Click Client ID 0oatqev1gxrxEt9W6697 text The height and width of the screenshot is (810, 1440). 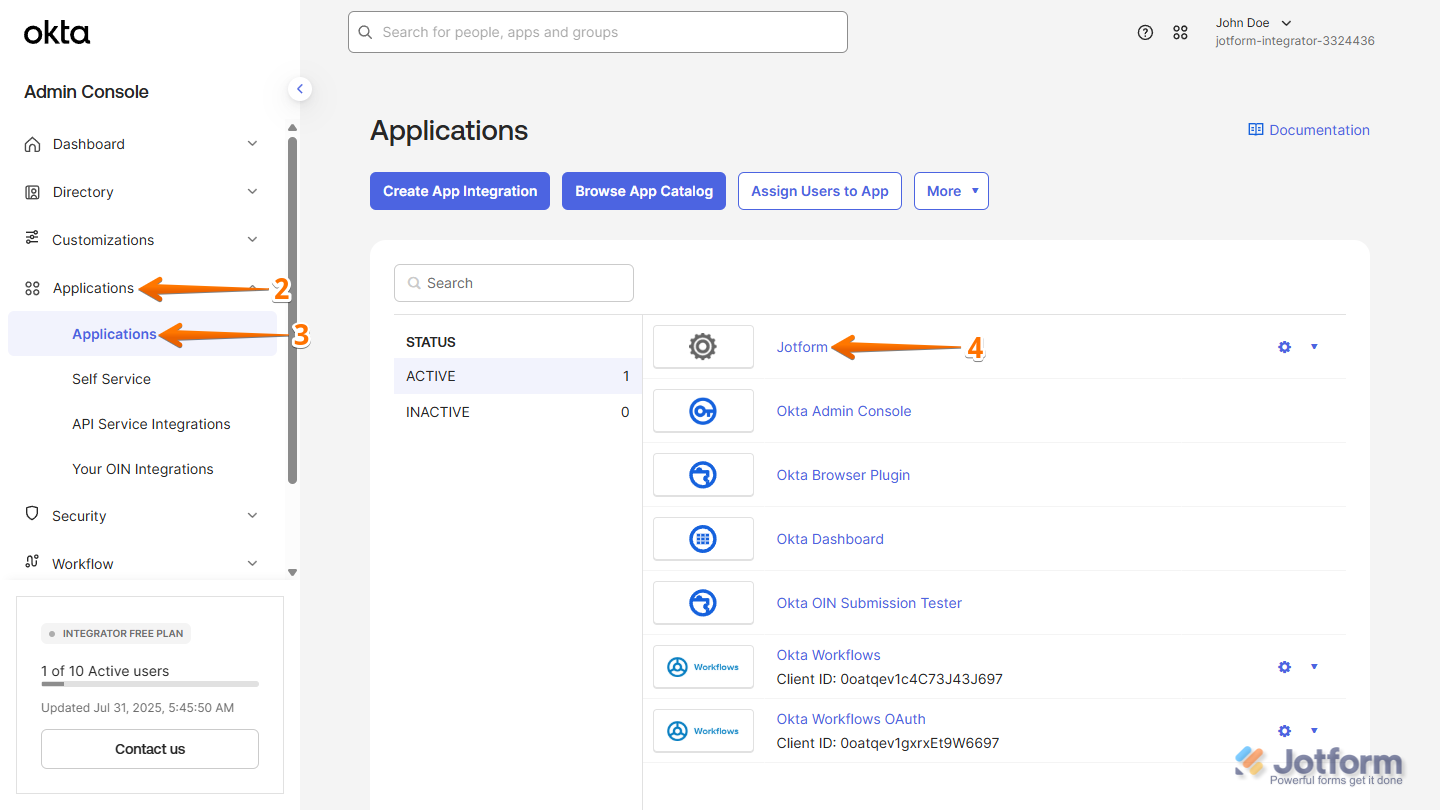click(888, 743)
